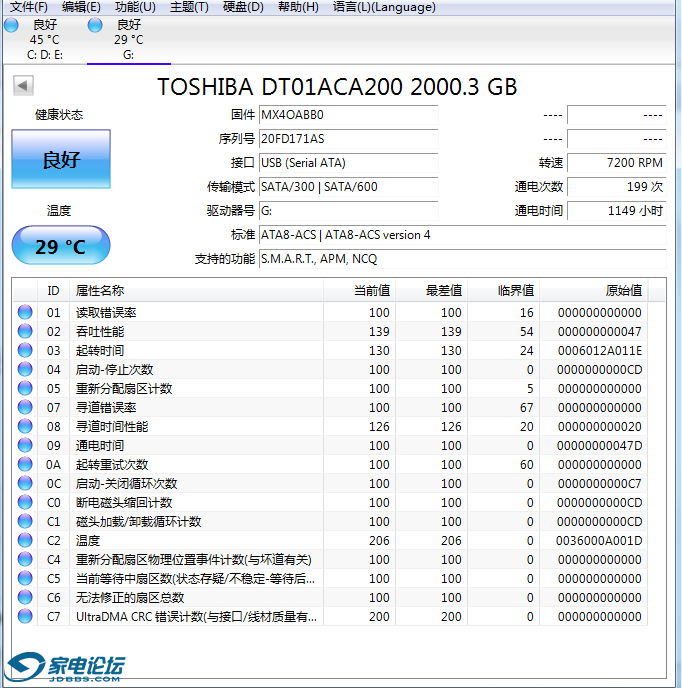The height and width of the screenshot is (688, 682).
Task: Click the 原始值 column header
Action: click(593, 290)
